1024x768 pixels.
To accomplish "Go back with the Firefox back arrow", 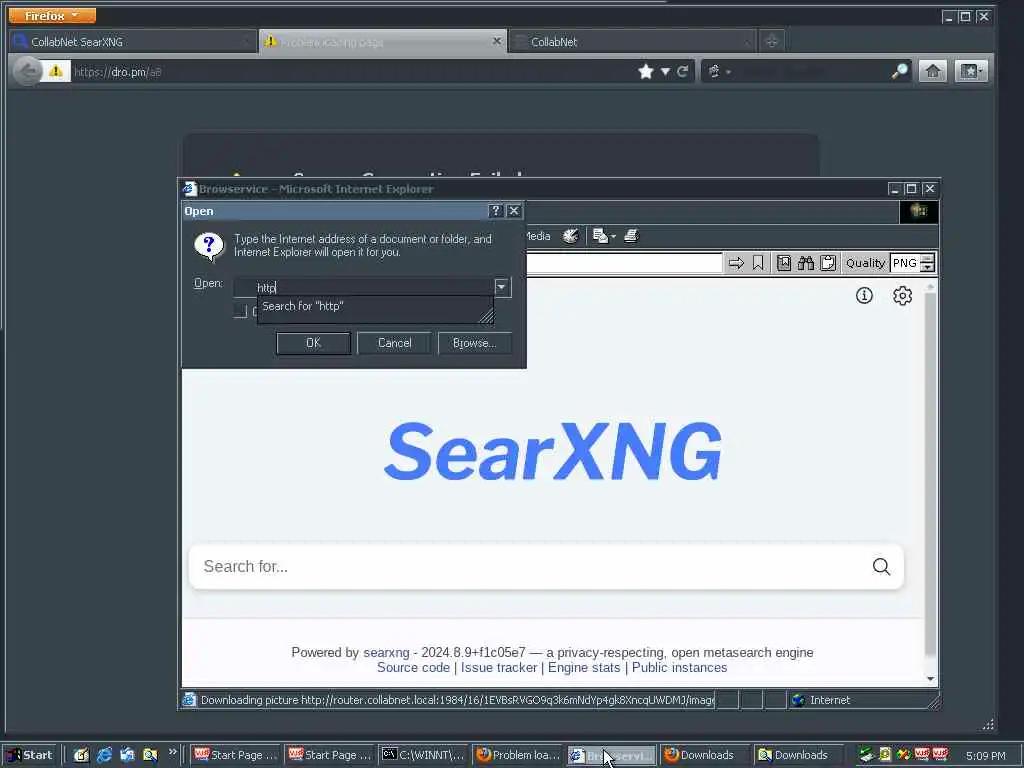I will coord(27,71).
